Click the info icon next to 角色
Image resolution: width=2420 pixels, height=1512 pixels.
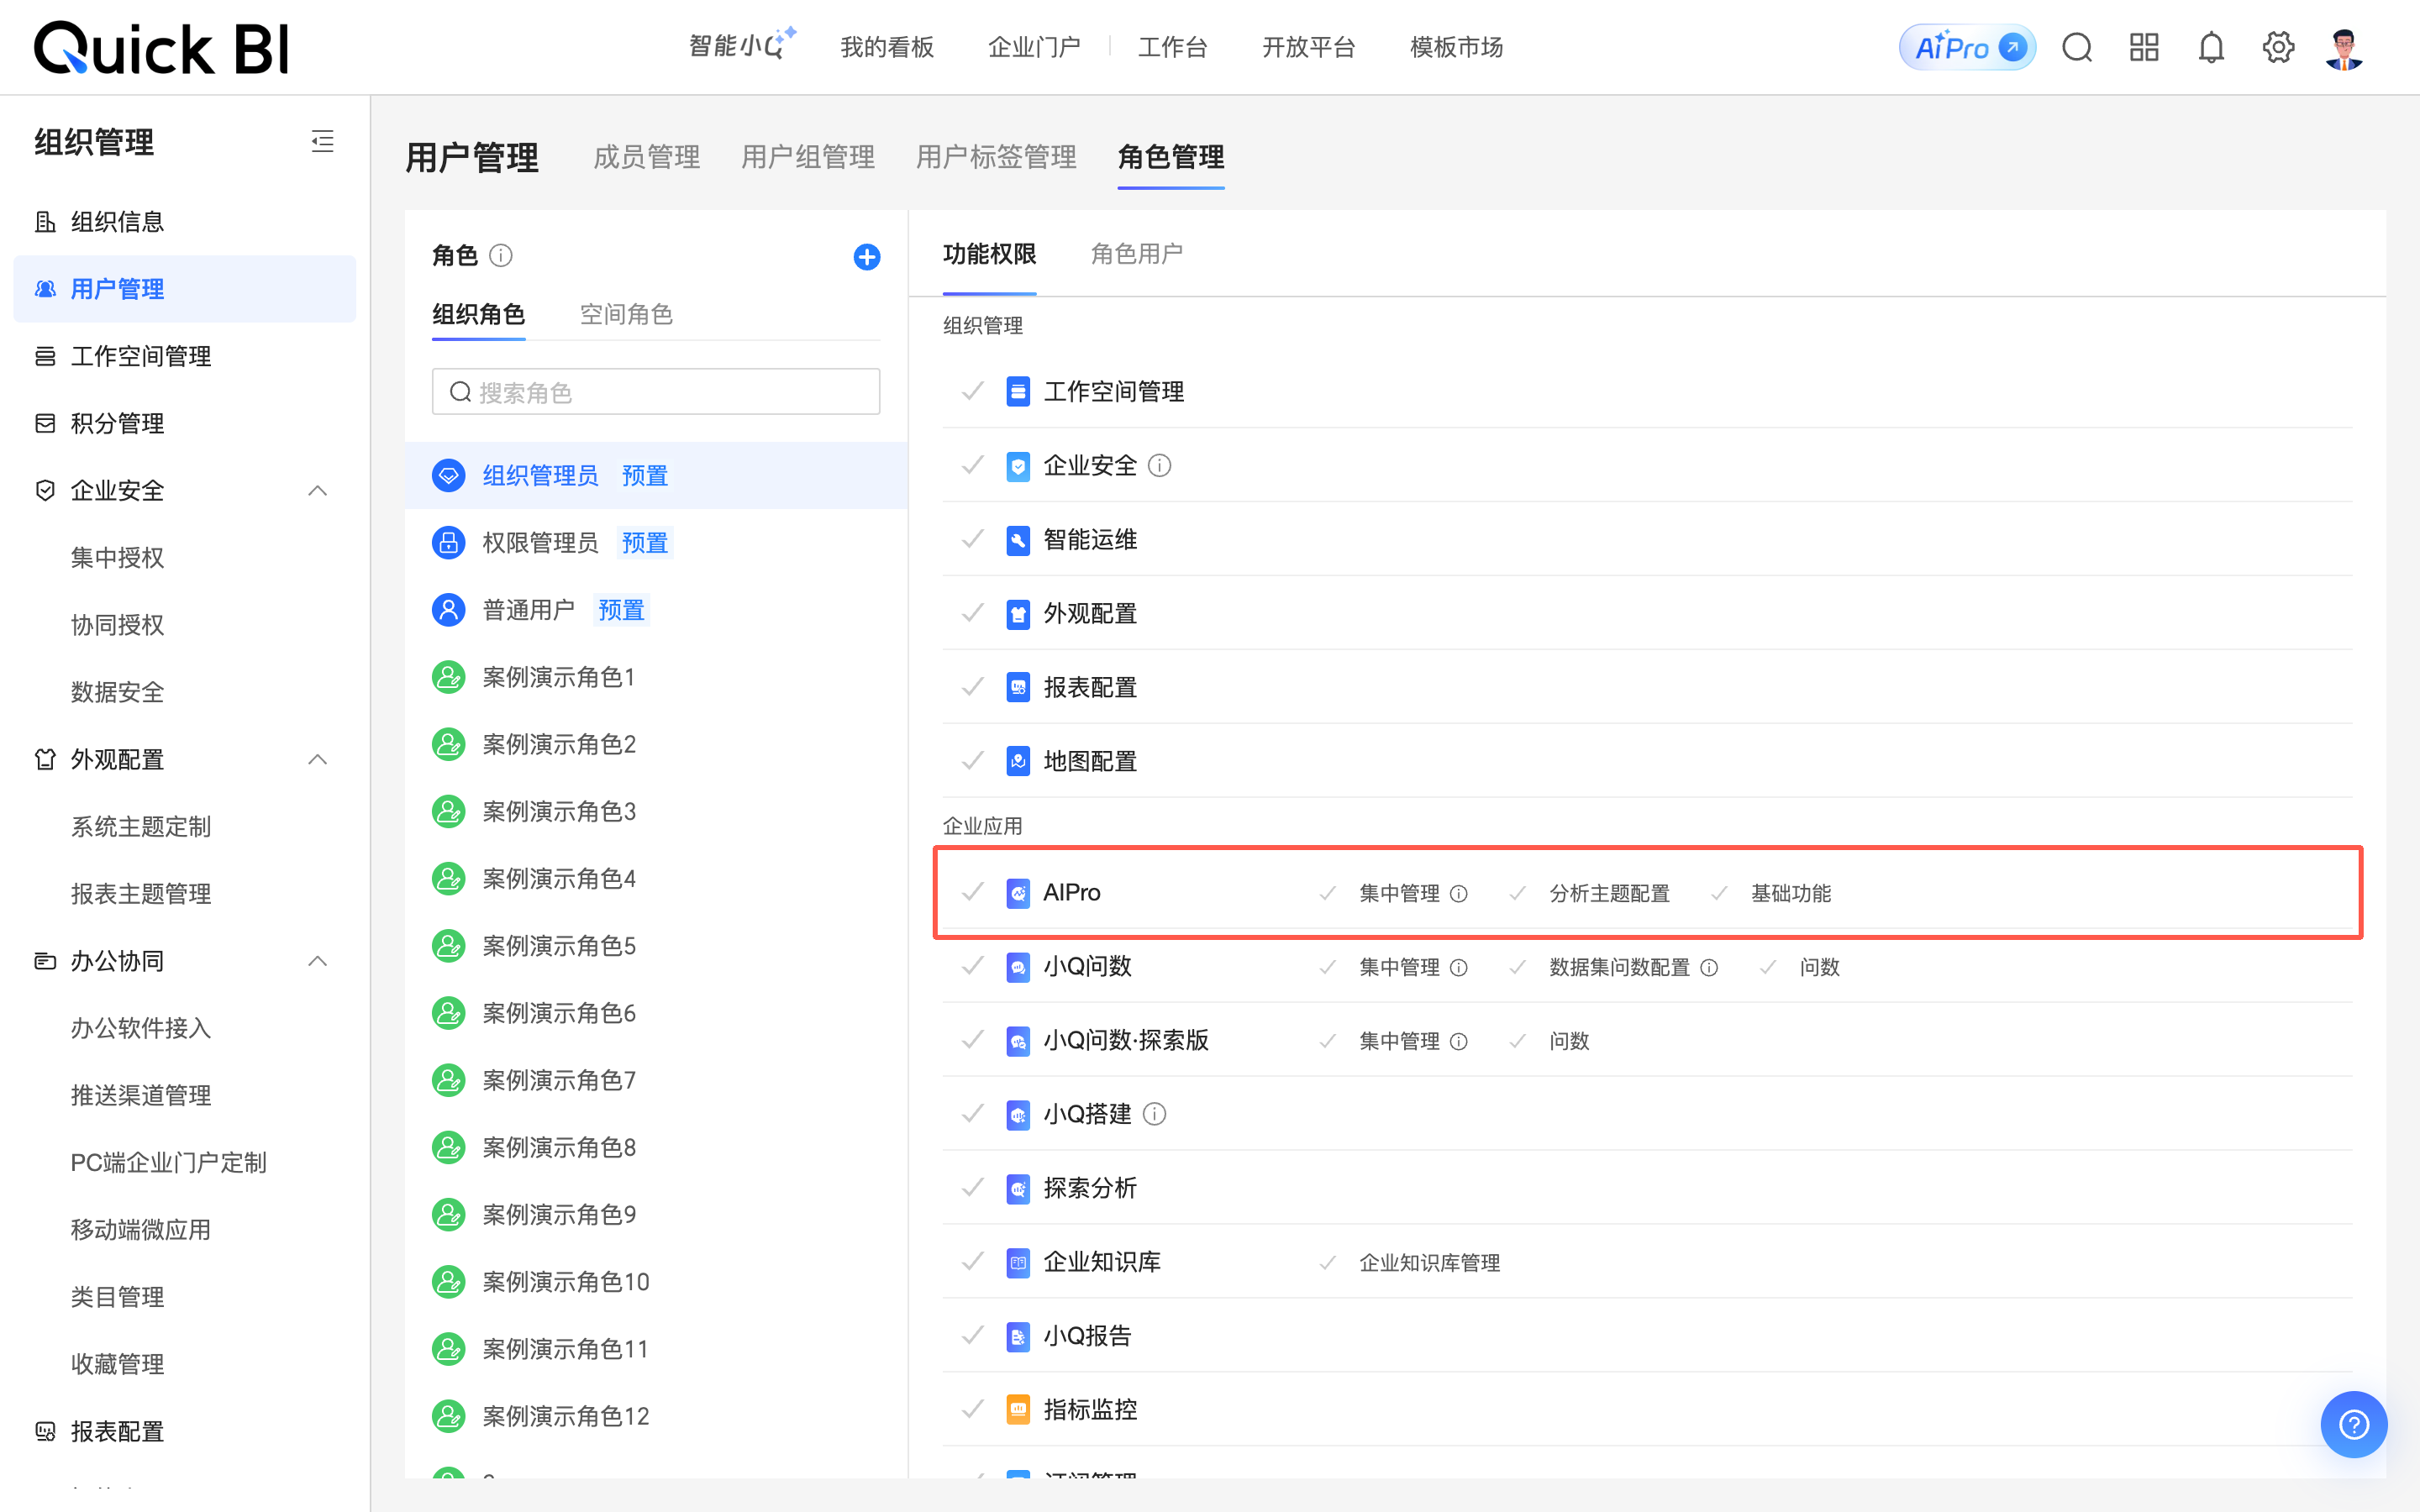(501, 256)
